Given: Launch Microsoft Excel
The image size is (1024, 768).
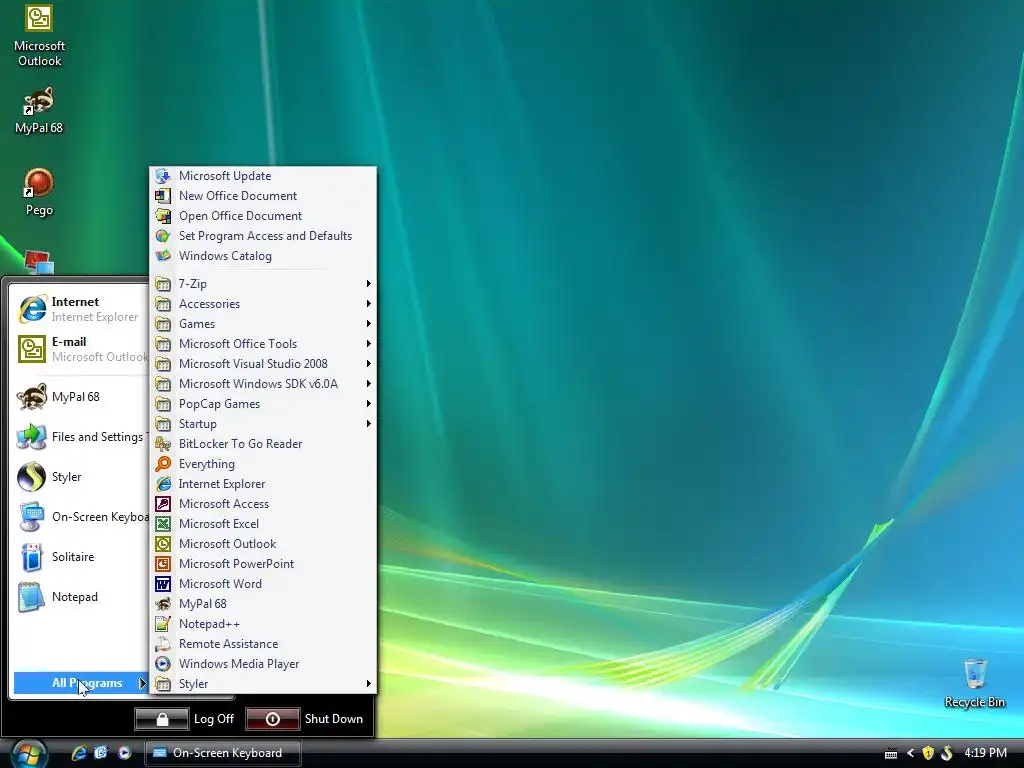Looking at the screenshot, I should (x=263, y=524).
